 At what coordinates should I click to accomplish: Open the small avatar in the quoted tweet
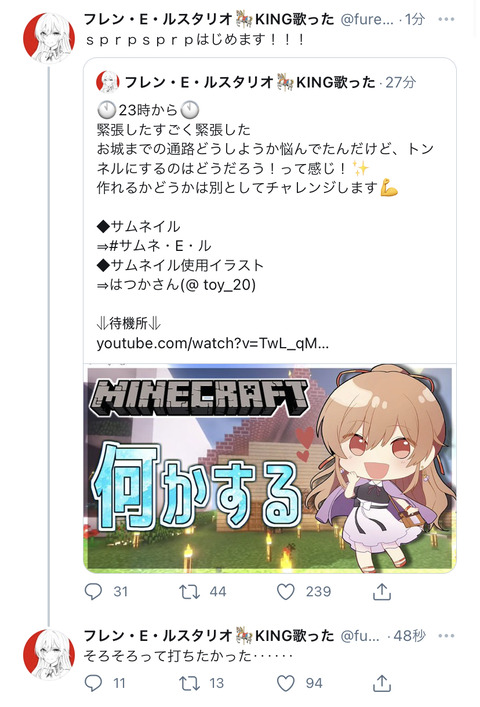pyautogui.click(x=108, y=82)
